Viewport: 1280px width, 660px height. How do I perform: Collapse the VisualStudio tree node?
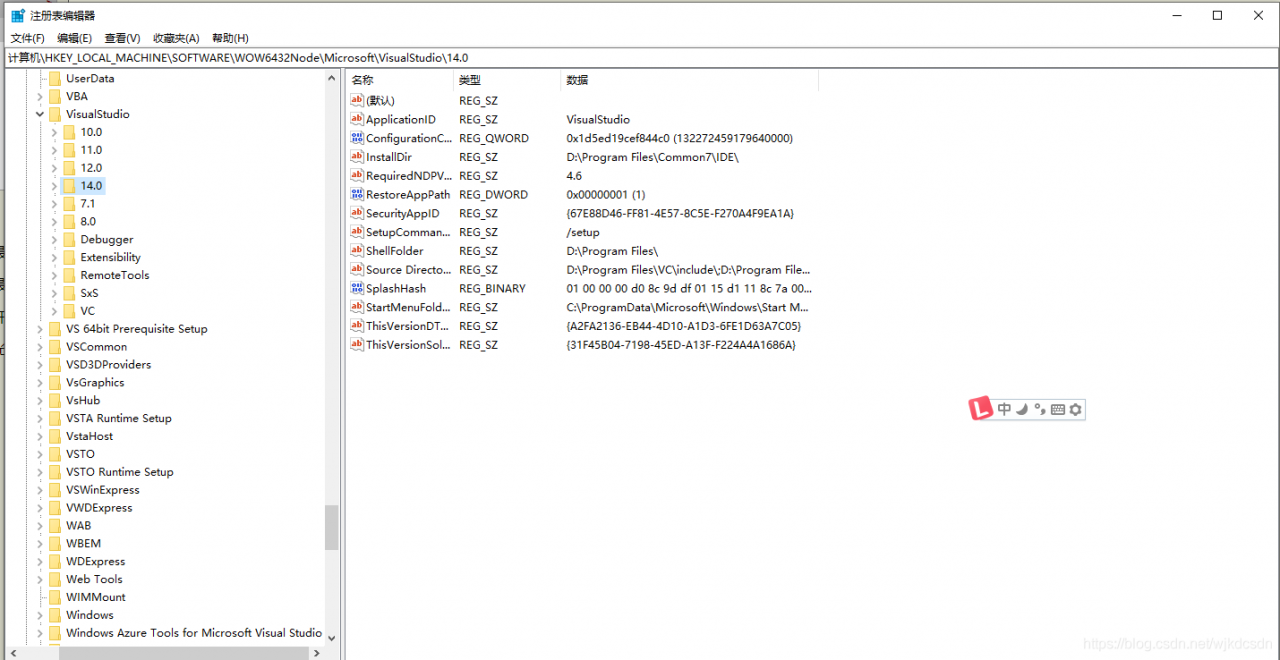tap(40, 114)
